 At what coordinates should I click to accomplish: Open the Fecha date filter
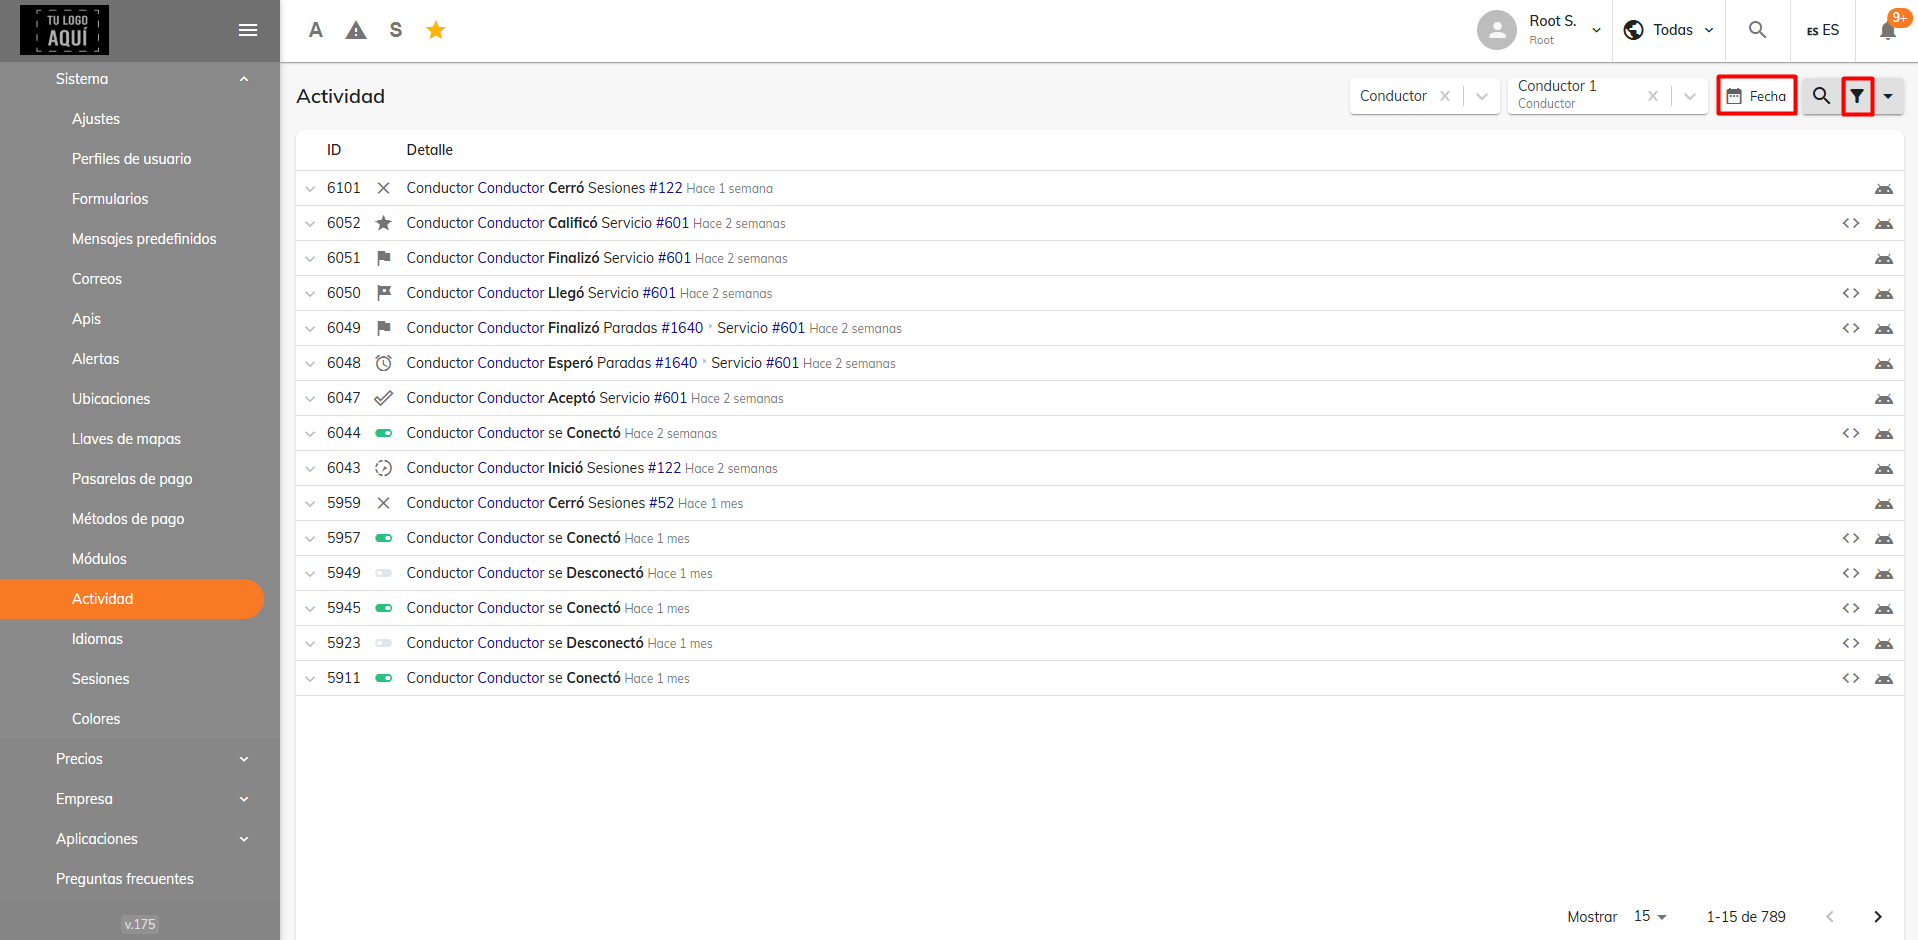(1756, 96)
